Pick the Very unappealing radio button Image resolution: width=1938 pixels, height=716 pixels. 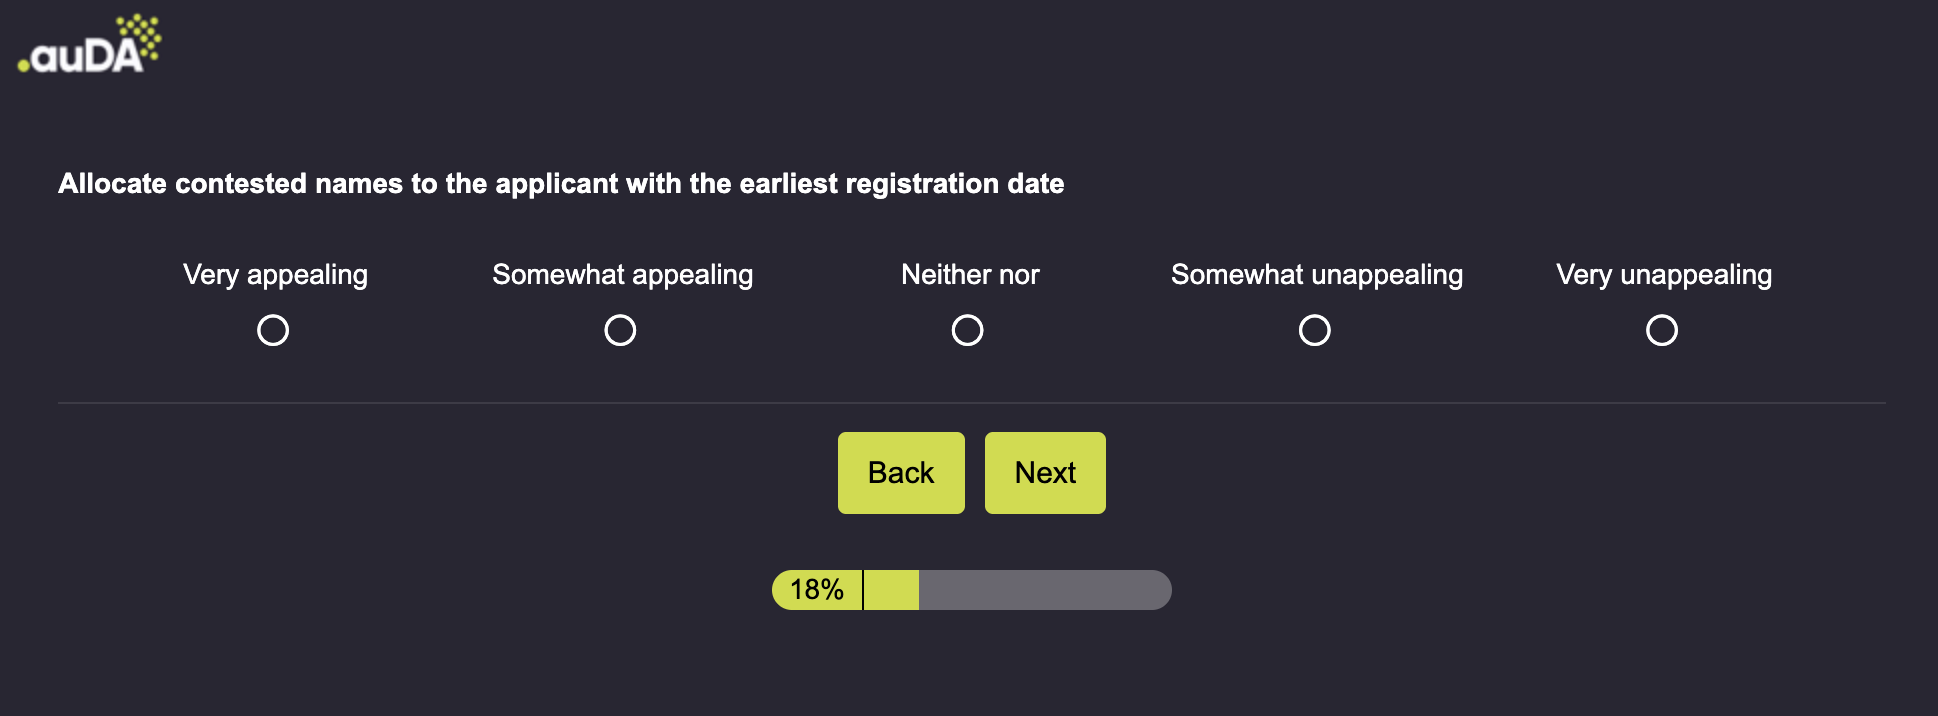tap(1661, 330)
